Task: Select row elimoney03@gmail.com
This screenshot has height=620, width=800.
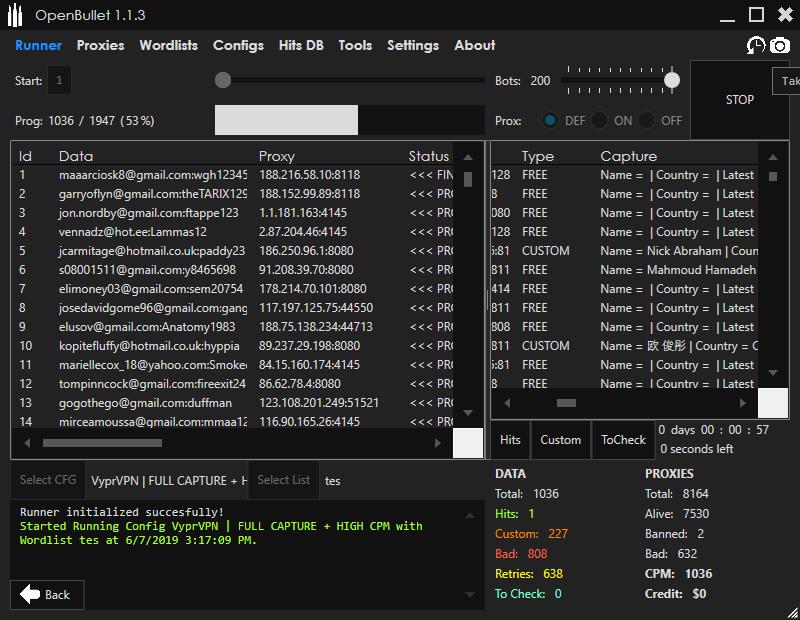Action: (x=233, y=289)
